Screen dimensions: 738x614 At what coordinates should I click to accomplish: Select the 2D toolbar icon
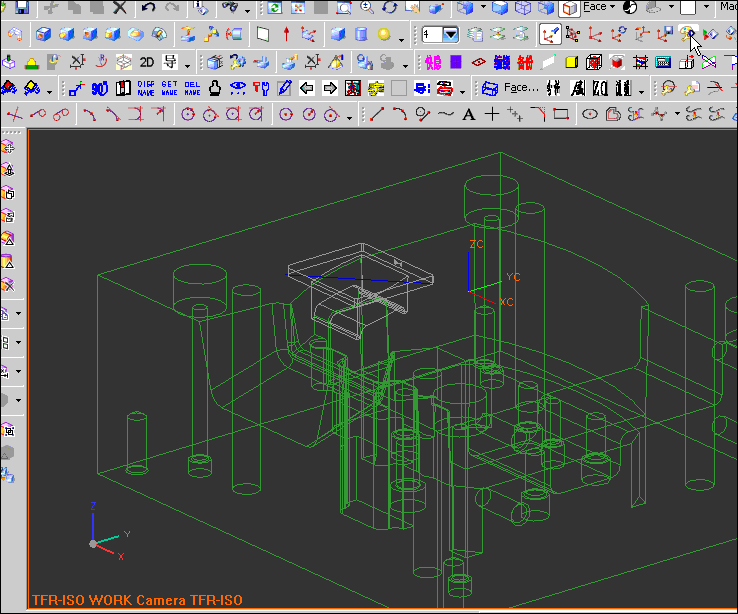(x=146, y=62)
